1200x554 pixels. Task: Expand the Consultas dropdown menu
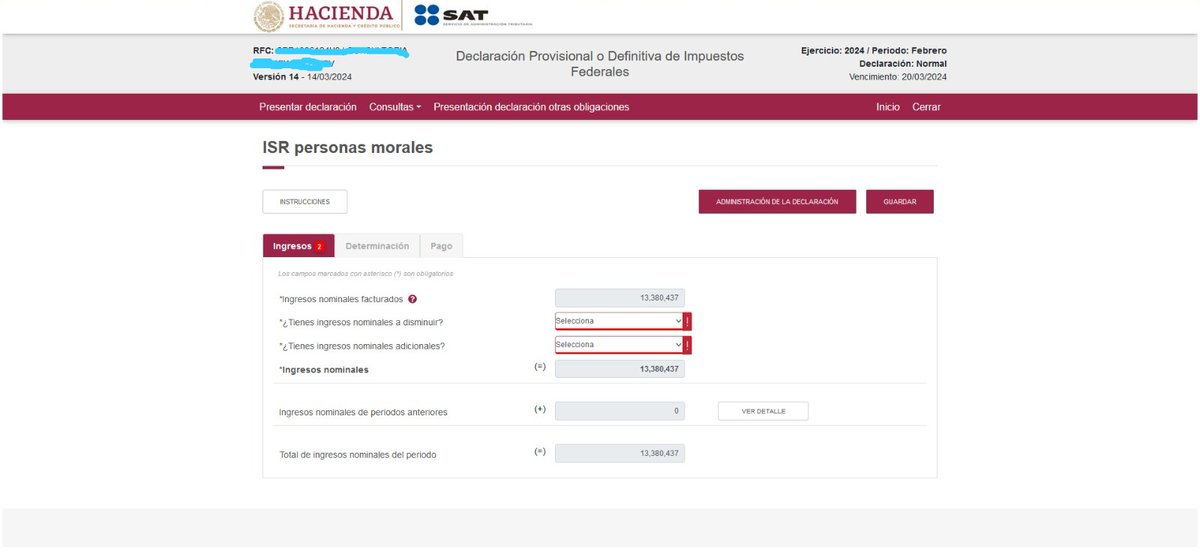pyautogui.click(x=395, y=107)
